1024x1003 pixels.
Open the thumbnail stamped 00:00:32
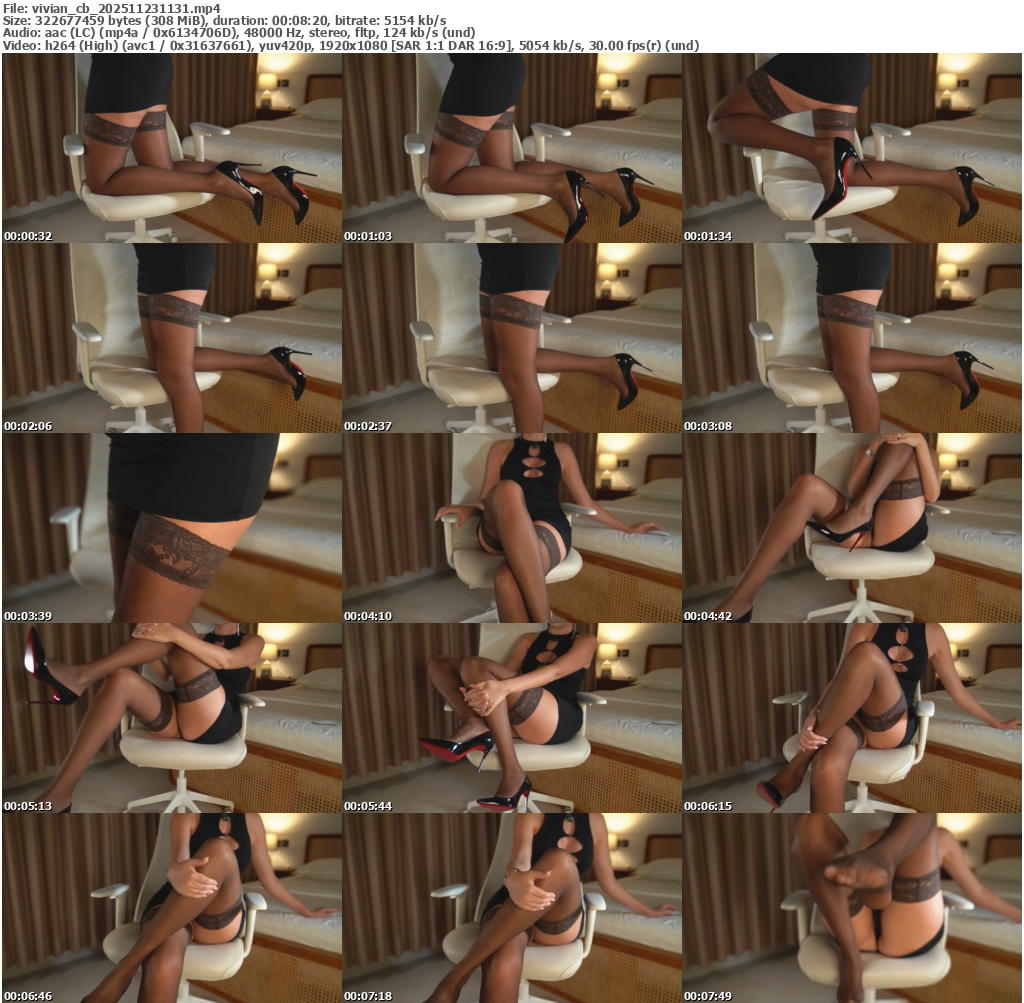[x=172, y=148]
